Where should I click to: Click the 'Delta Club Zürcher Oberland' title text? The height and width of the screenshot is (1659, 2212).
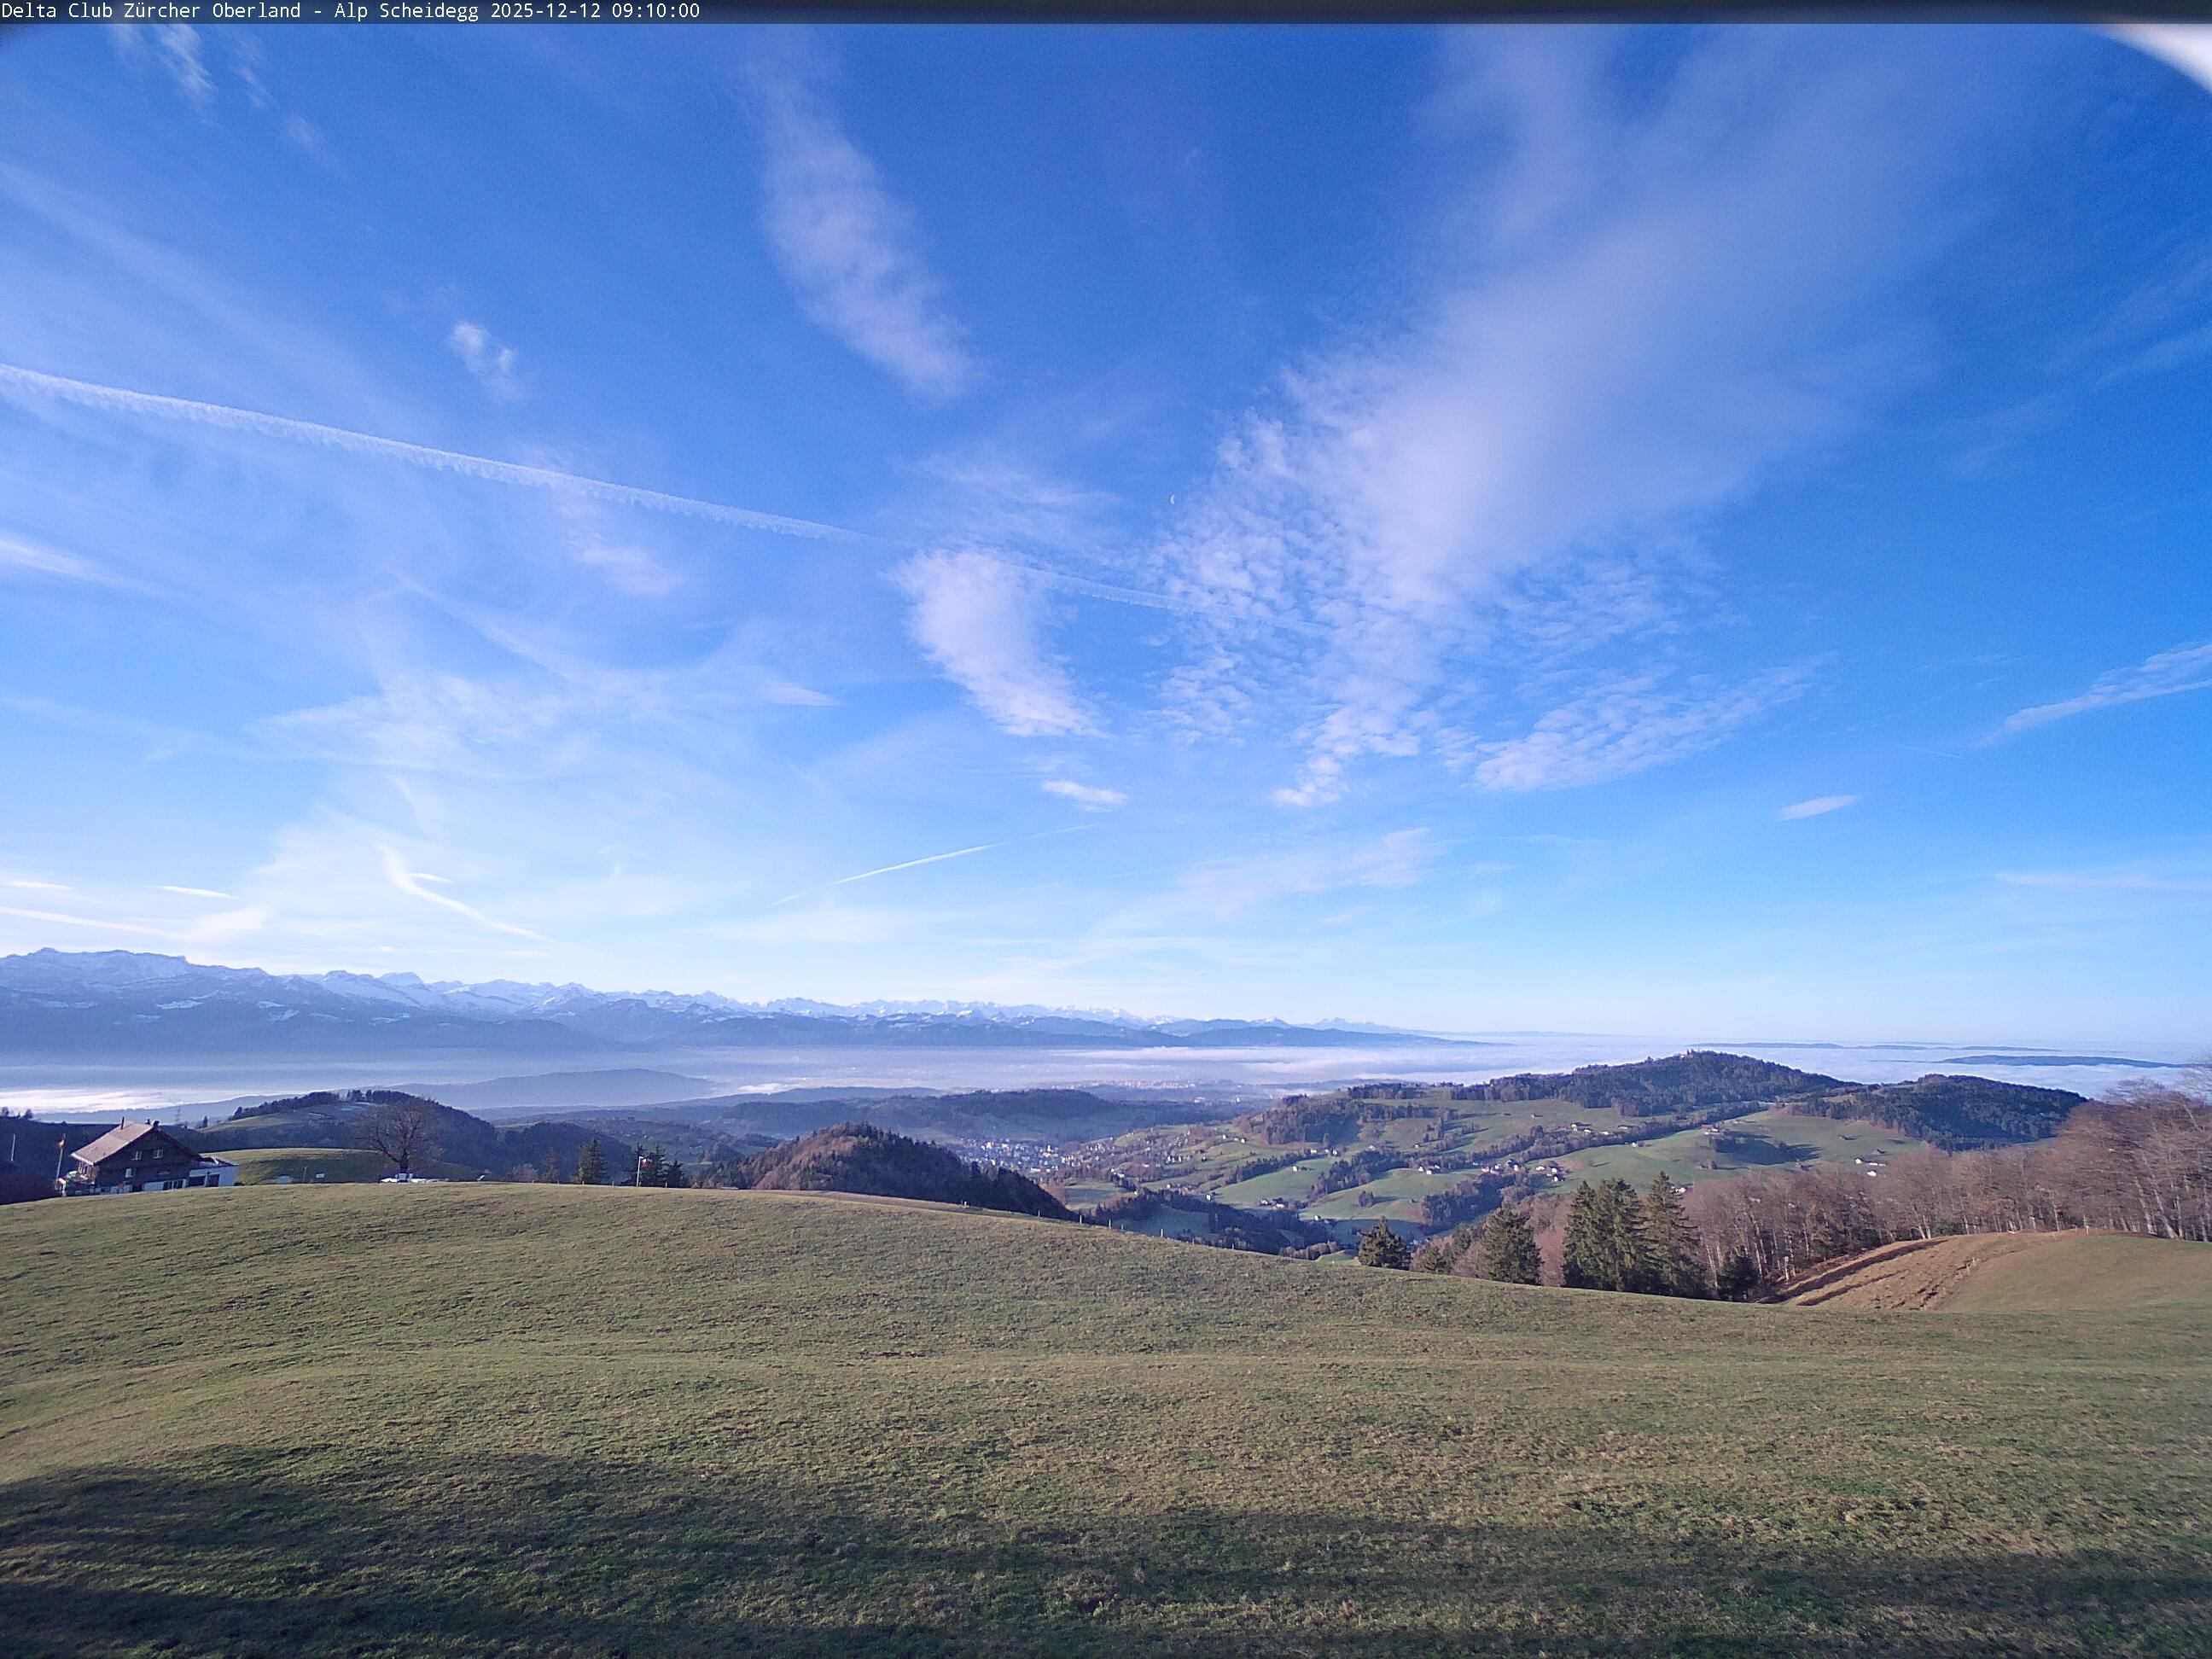150,11
